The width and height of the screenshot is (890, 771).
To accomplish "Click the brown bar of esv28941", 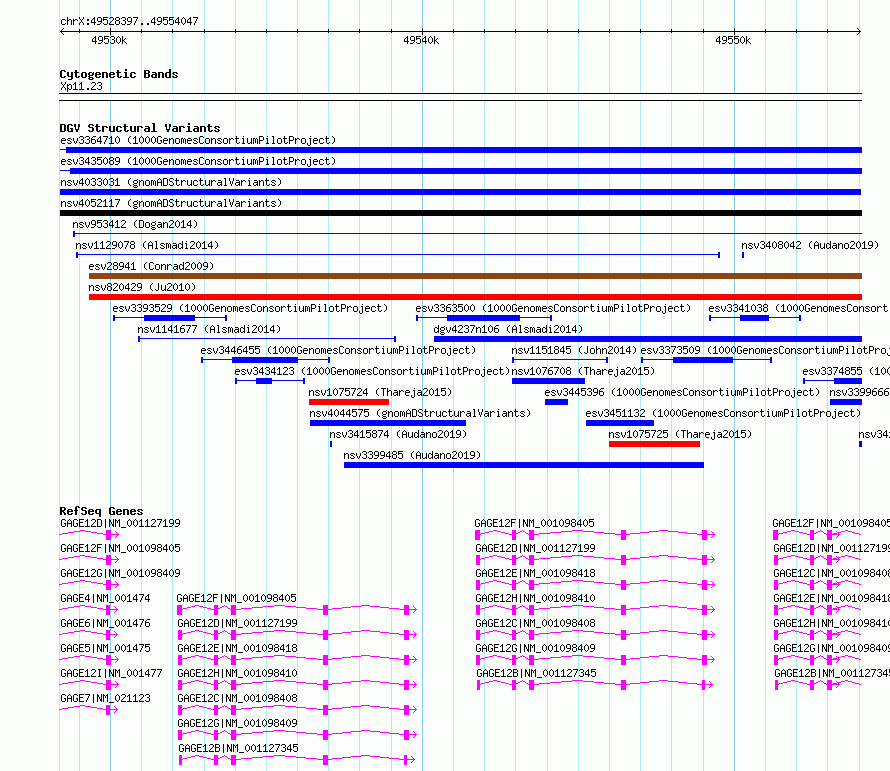I will point(475,276).
